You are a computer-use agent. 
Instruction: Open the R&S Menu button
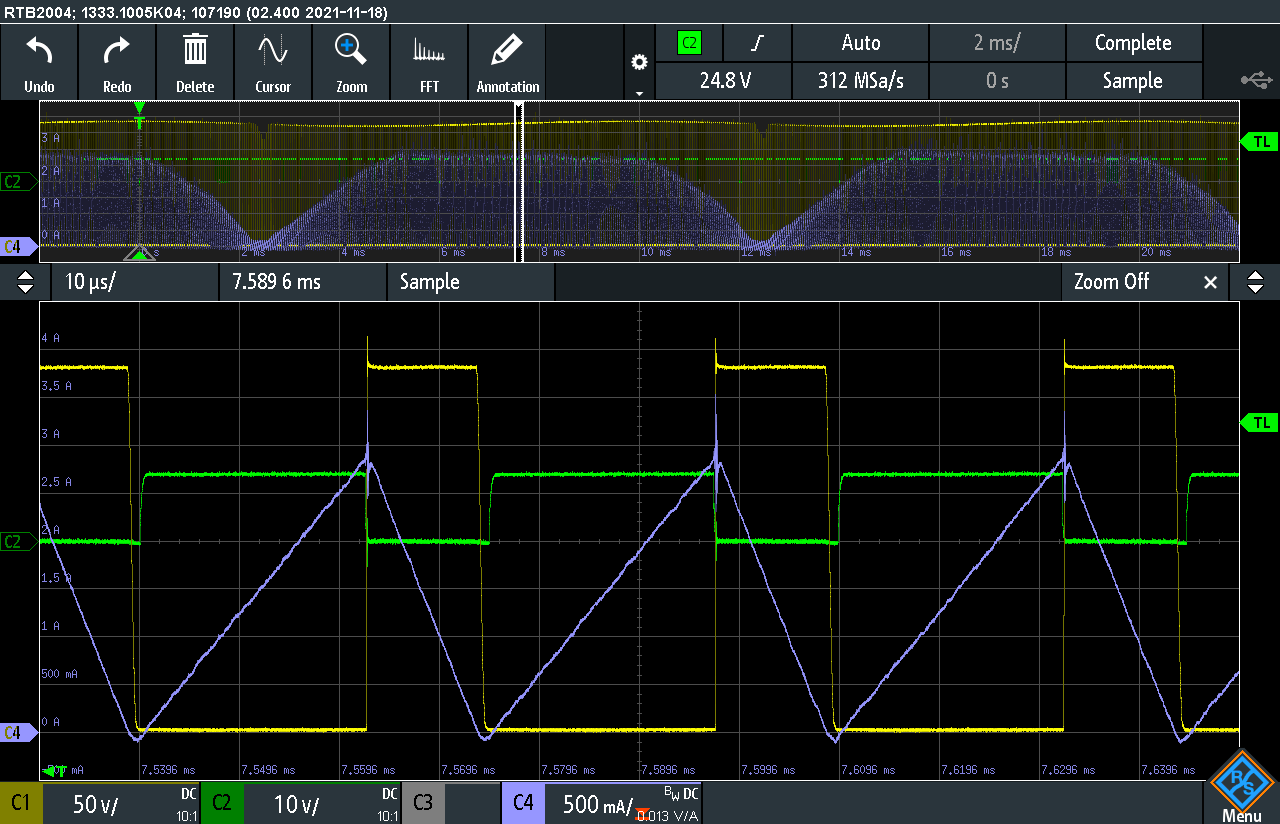[1241, 788]
